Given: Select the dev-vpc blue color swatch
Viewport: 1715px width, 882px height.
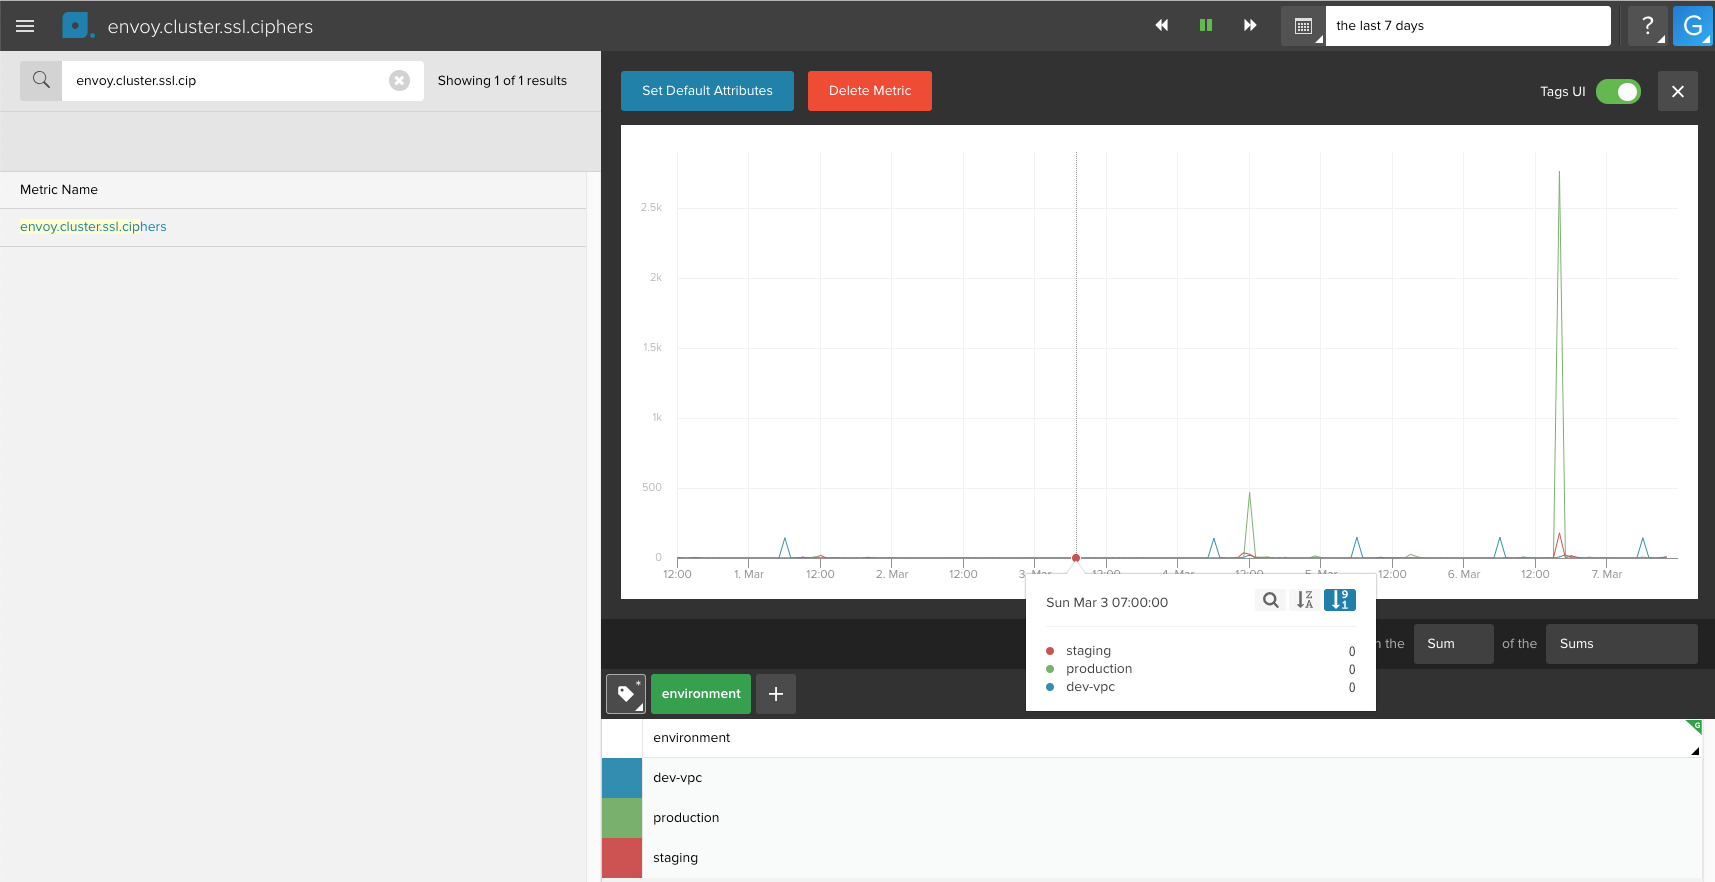Looking at the screenshot, I should pos(622,778).
